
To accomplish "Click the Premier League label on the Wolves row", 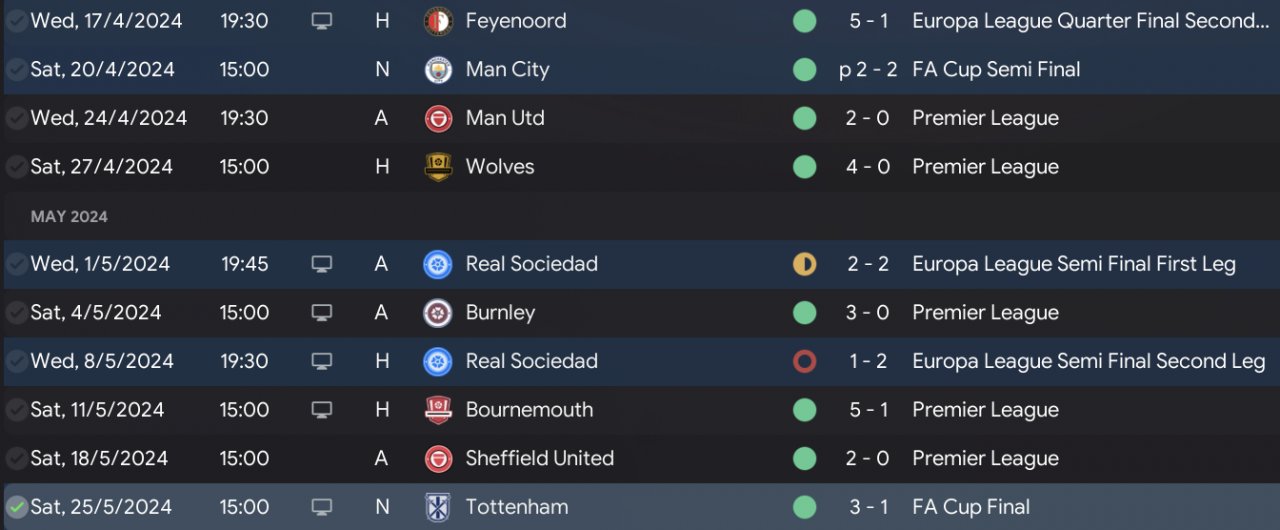I will 985,167.
